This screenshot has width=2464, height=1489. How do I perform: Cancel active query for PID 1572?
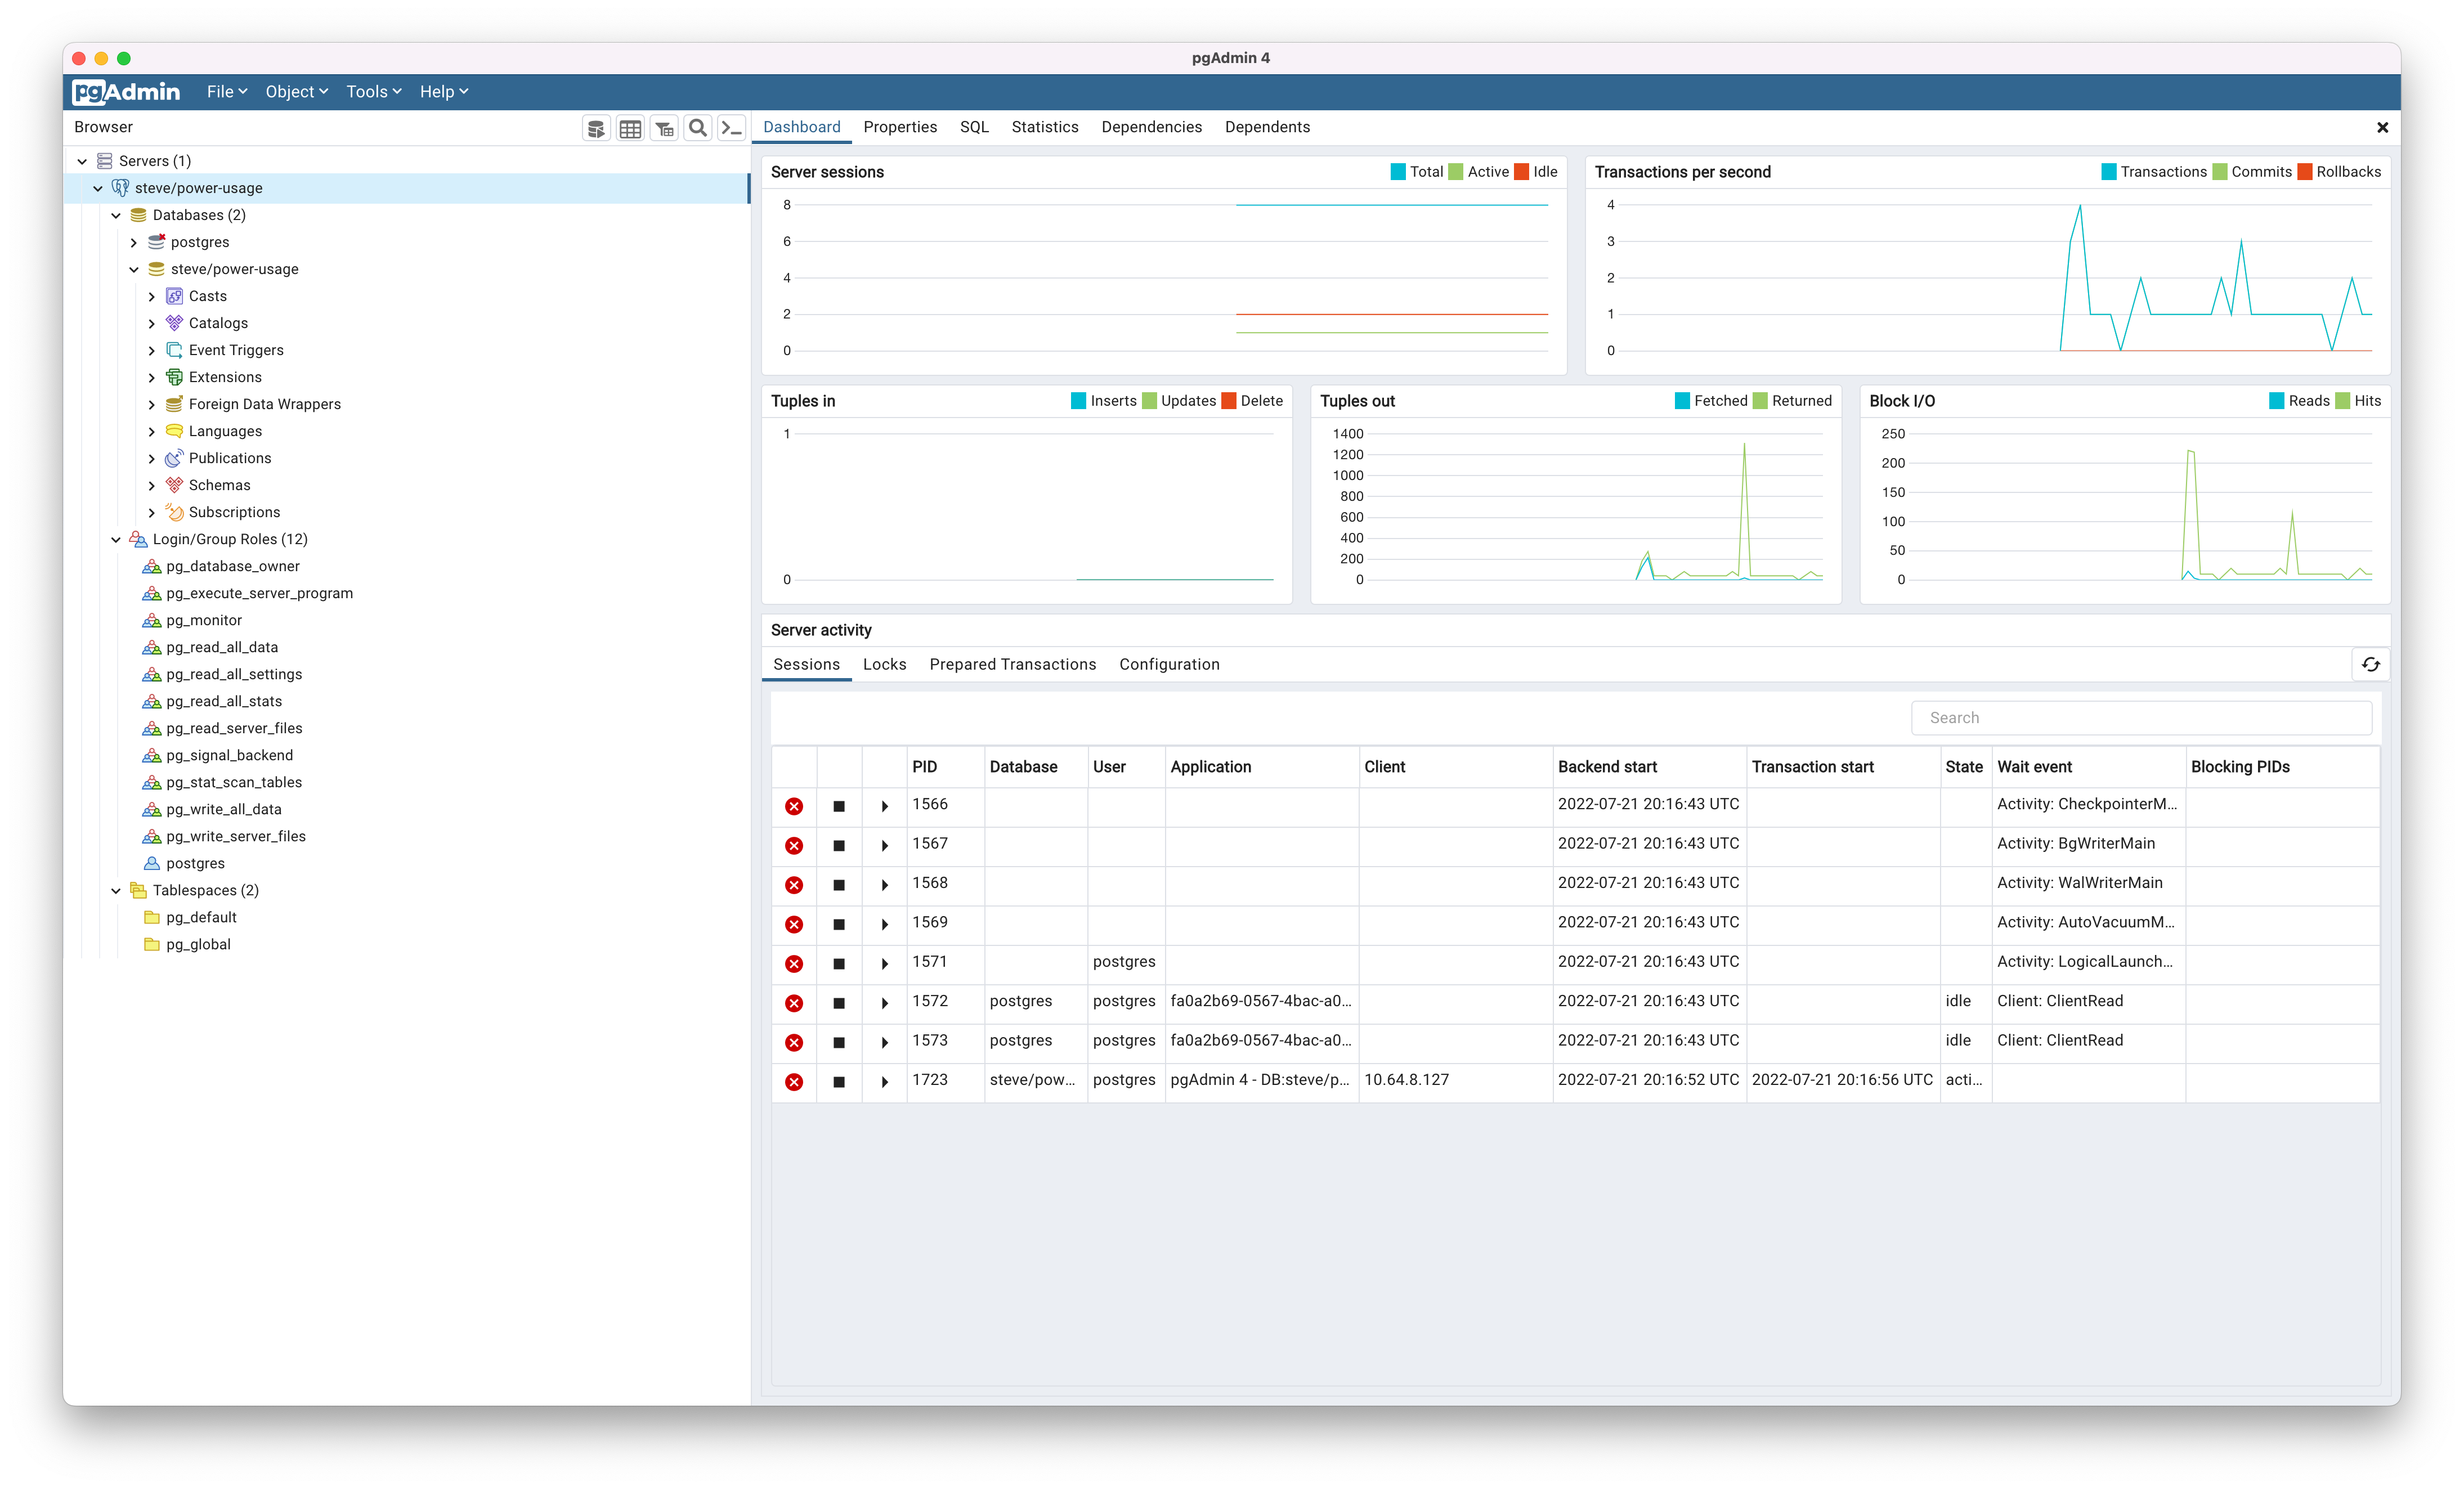tap(839, 1003)
